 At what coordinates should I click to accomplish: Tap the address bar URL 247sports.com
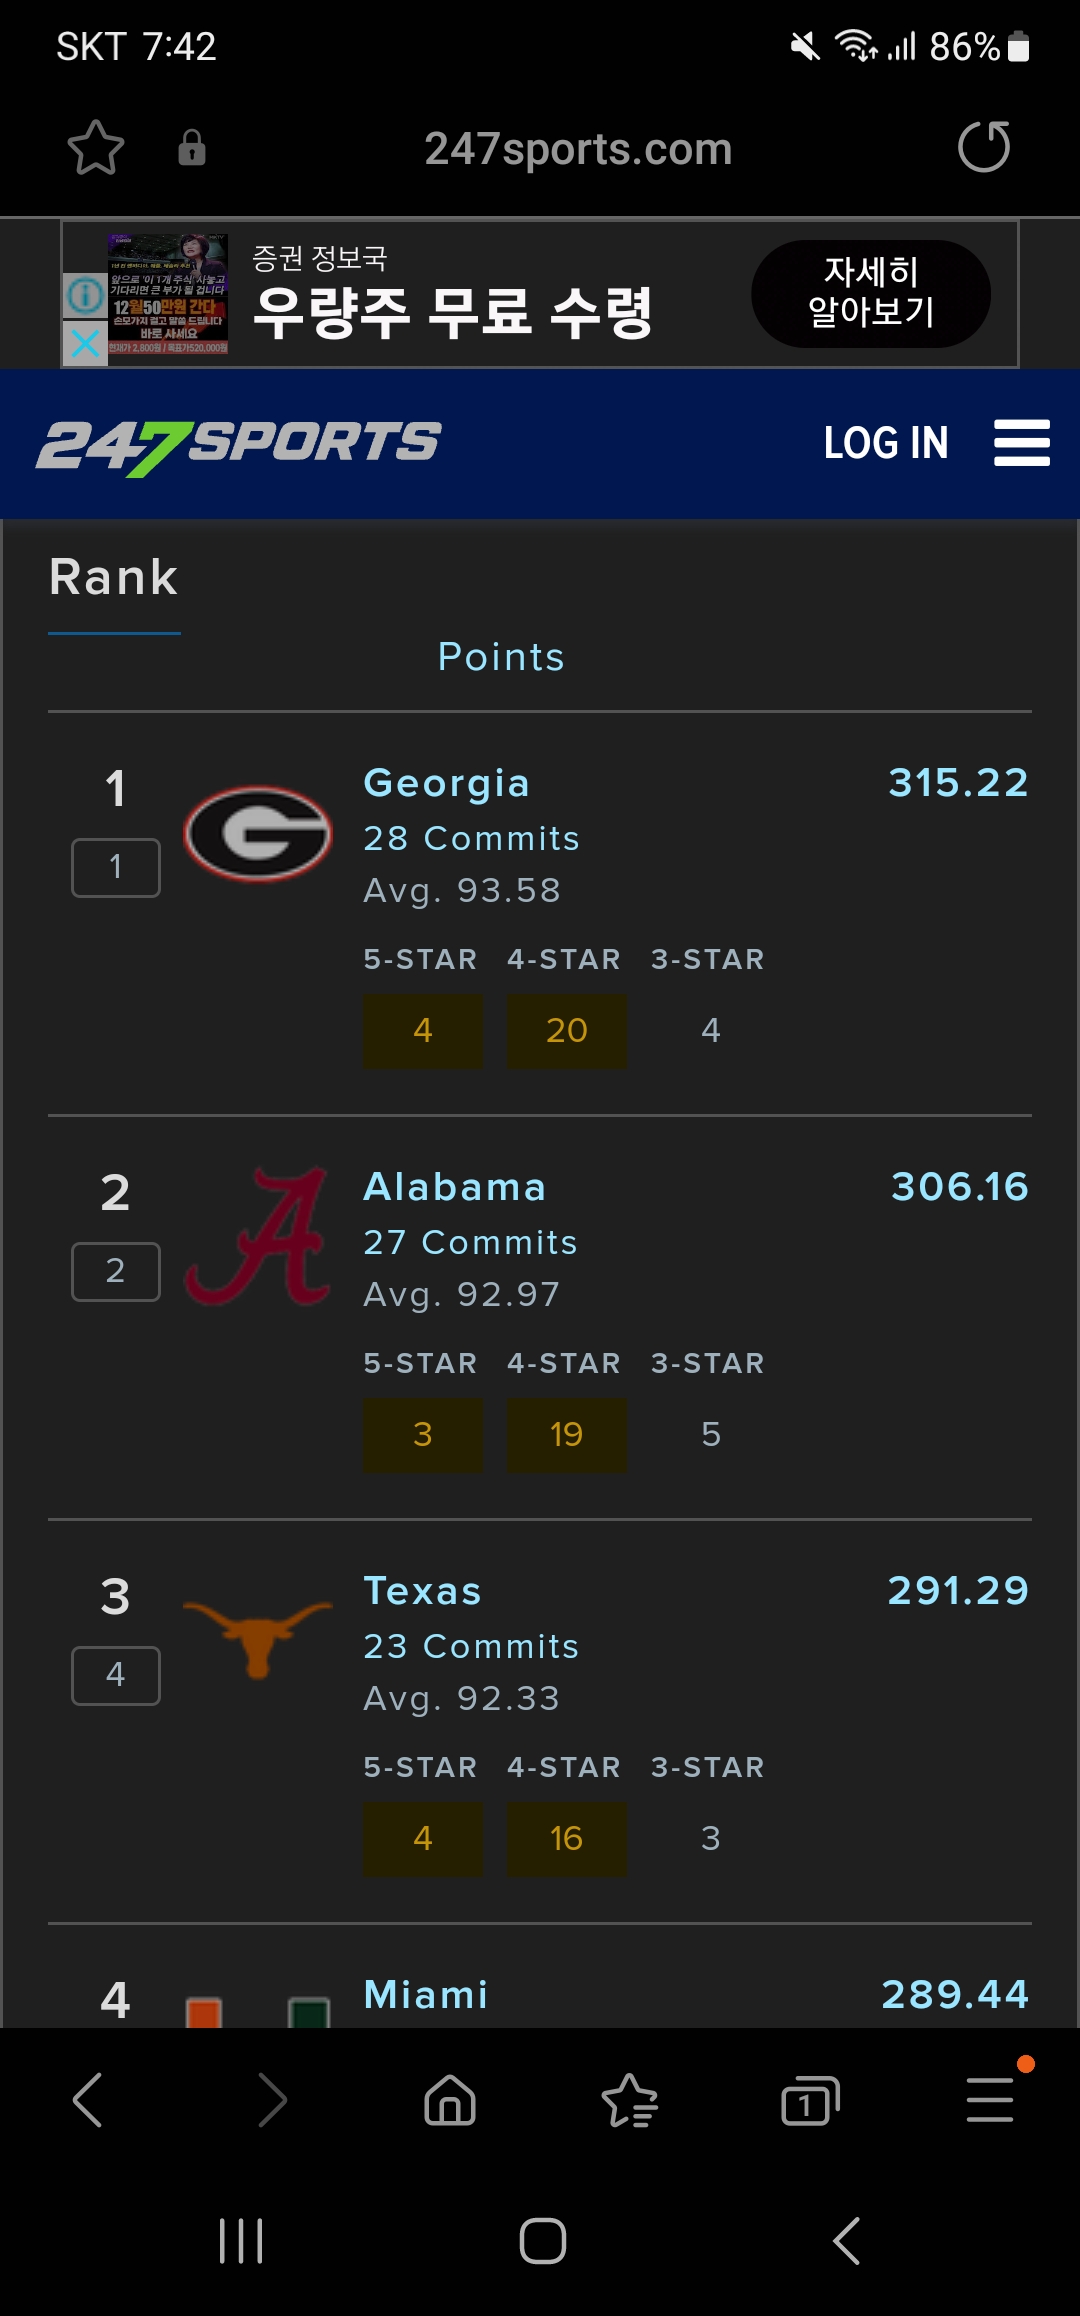[578, 149]
